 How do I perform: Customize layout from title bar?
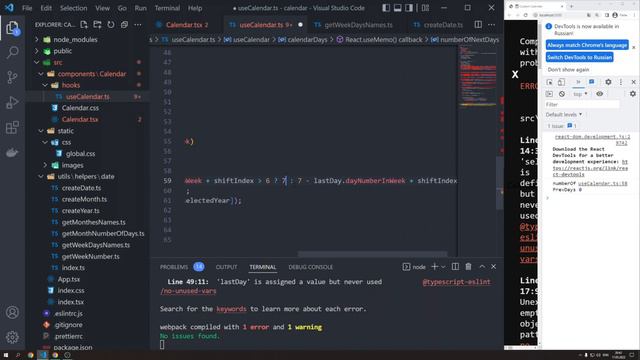[x=425, y=8]
